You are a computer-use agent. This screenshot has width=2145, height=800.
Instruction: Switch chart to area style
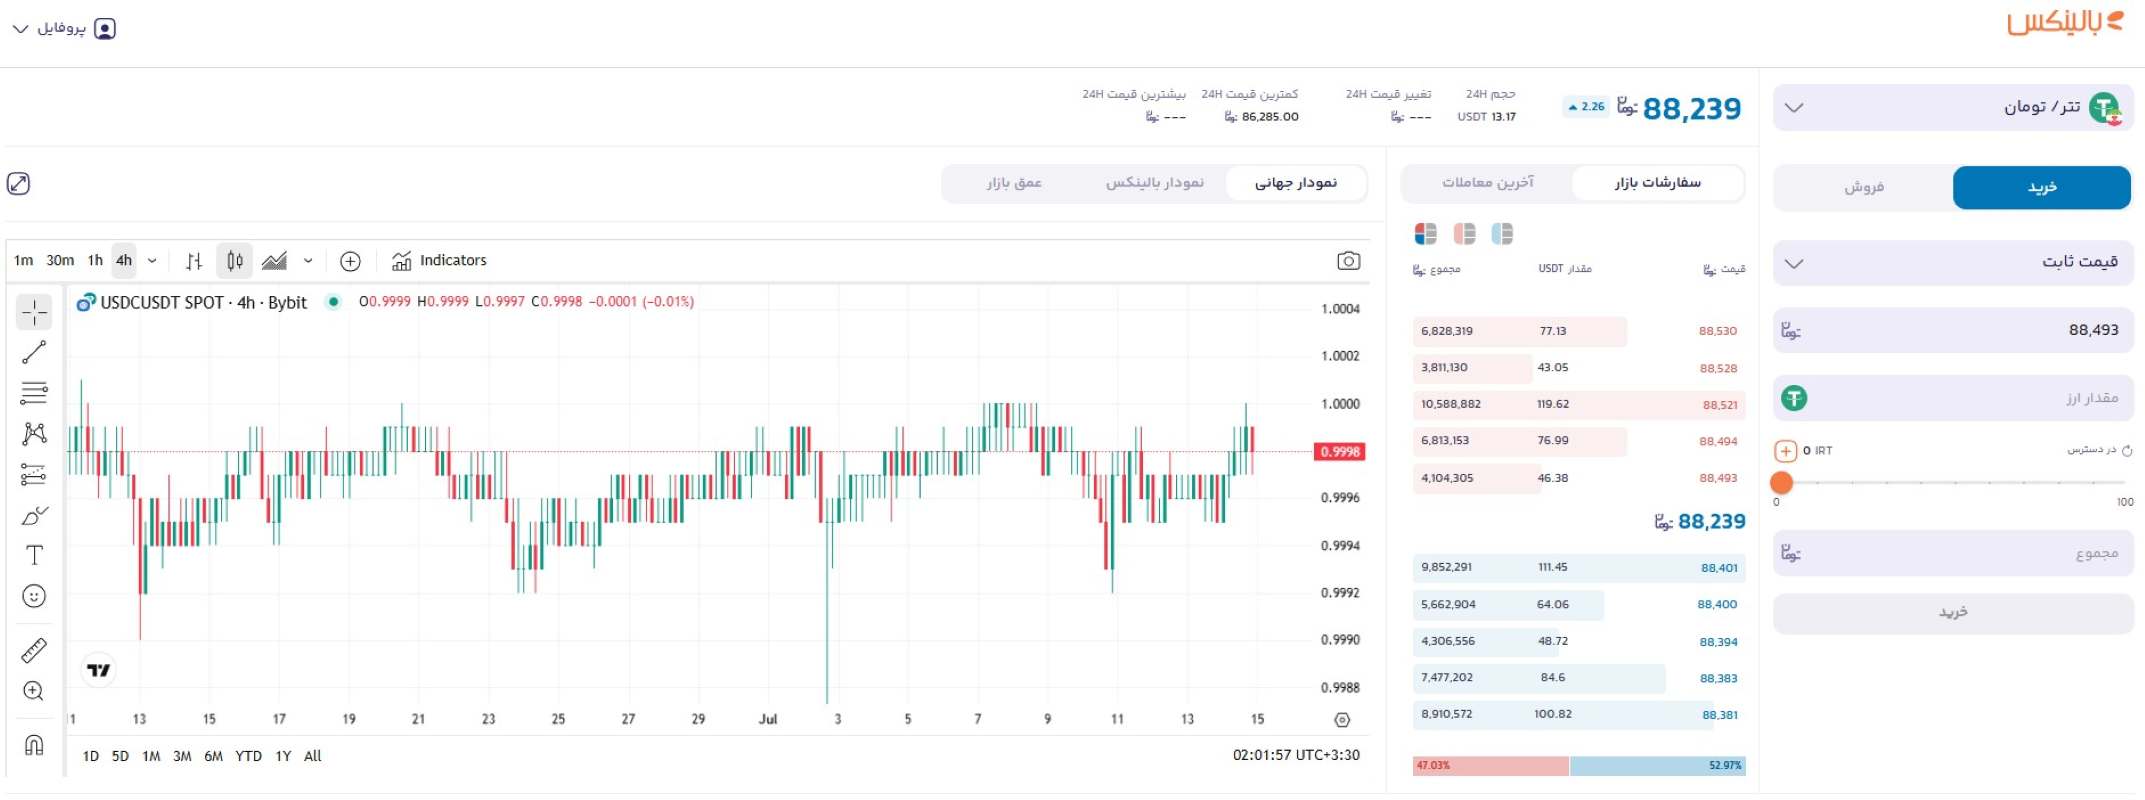click(274, 261)
